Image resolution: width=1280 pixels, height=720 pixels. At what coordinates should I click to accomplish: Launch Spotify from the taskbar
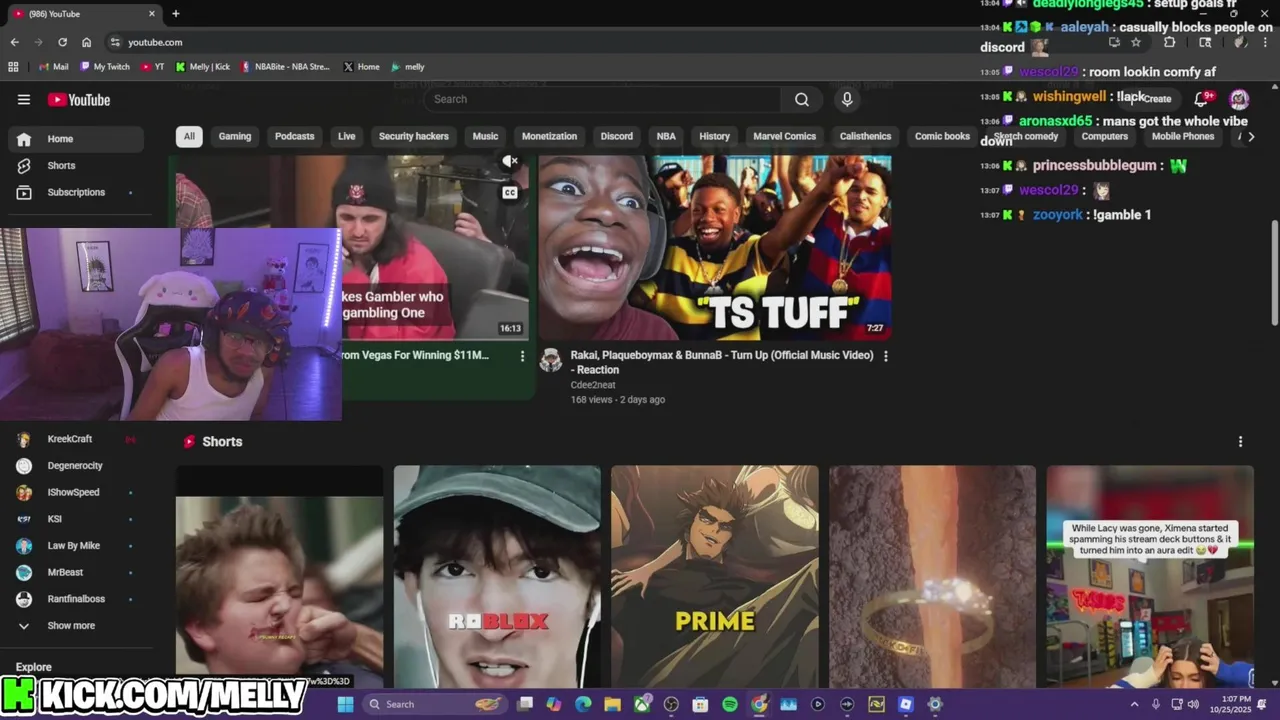(x=730, y=704)
